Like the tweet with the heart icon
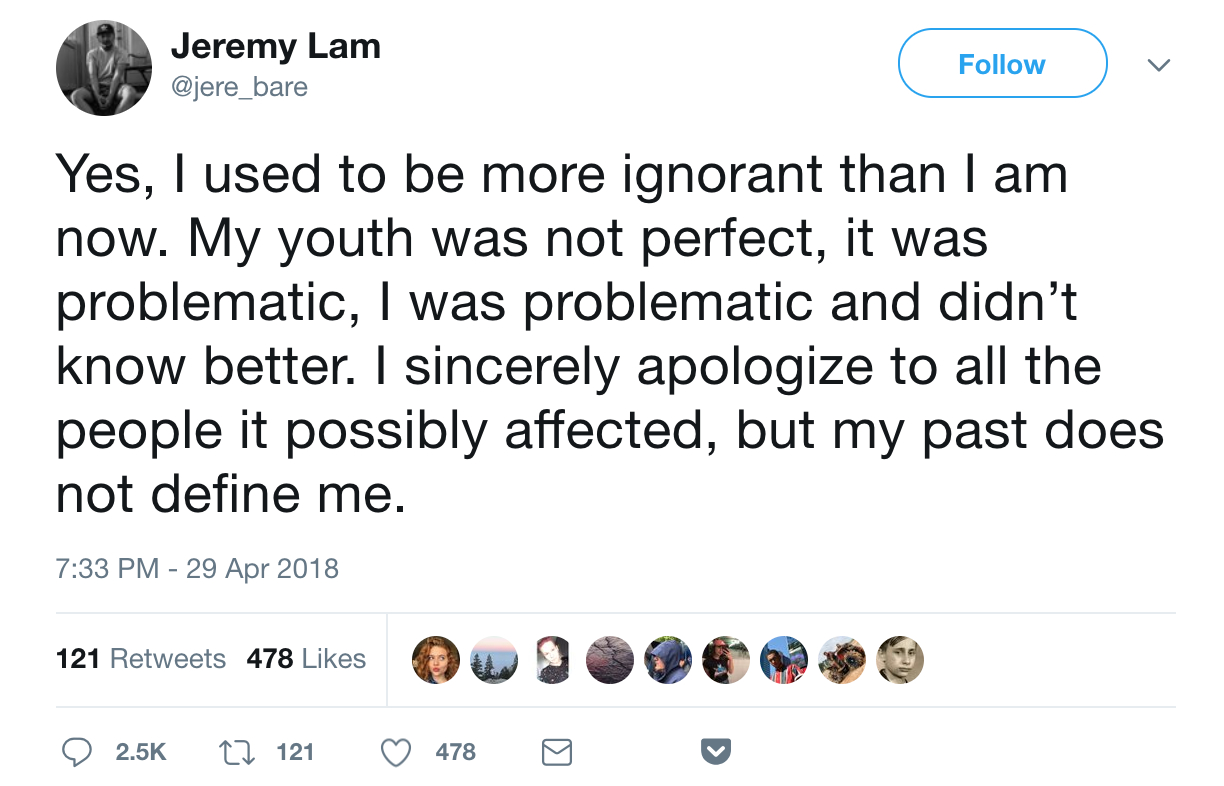Image resolution: width=1224 pixels, height=786 pixels. (x=396, y=752)
